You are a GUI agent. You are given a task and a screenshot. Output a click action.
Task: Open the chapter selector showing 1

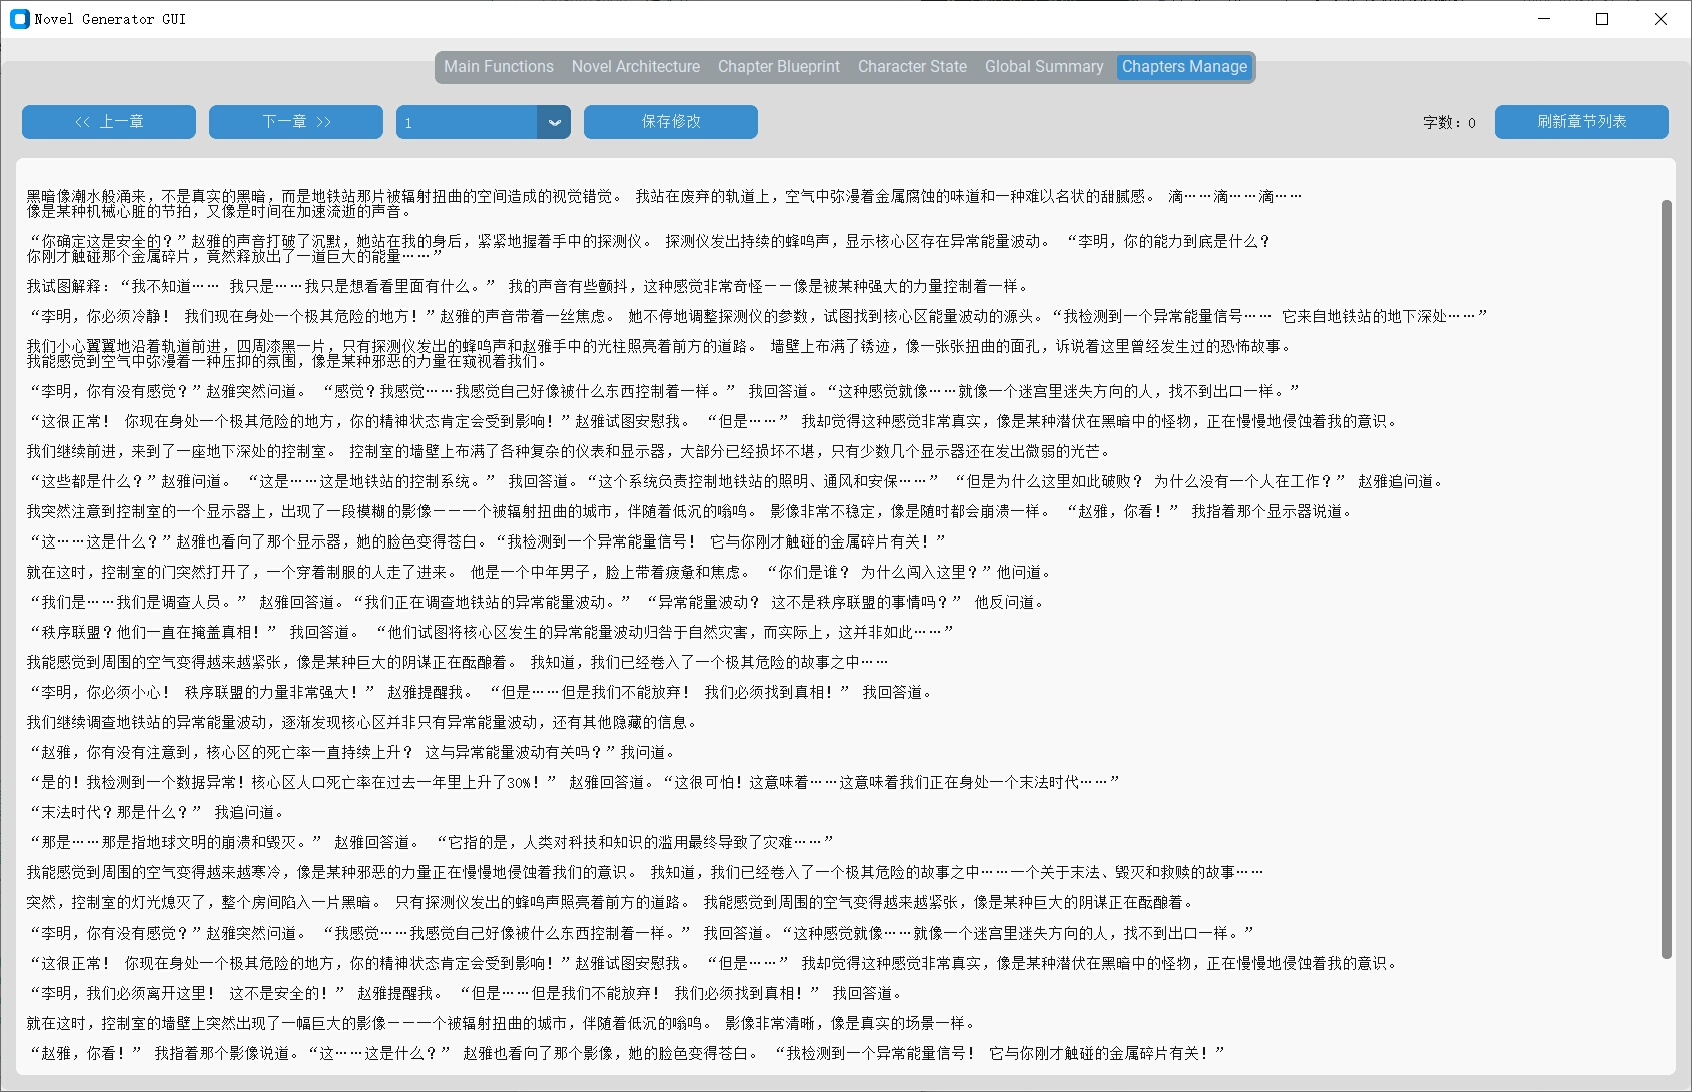point(483,122)
